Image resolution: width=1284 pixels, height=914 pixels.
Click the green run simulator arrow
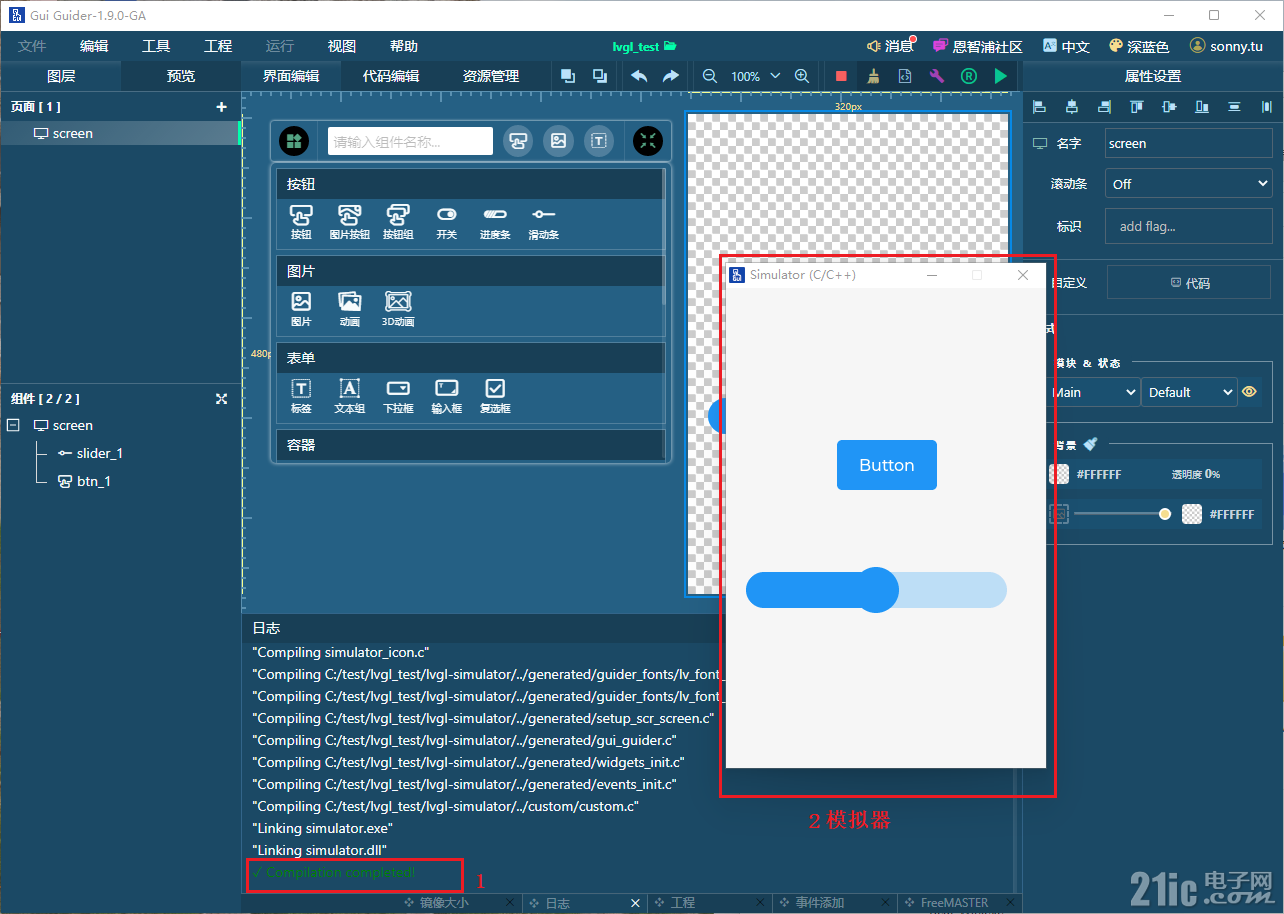pos(1001,76)
